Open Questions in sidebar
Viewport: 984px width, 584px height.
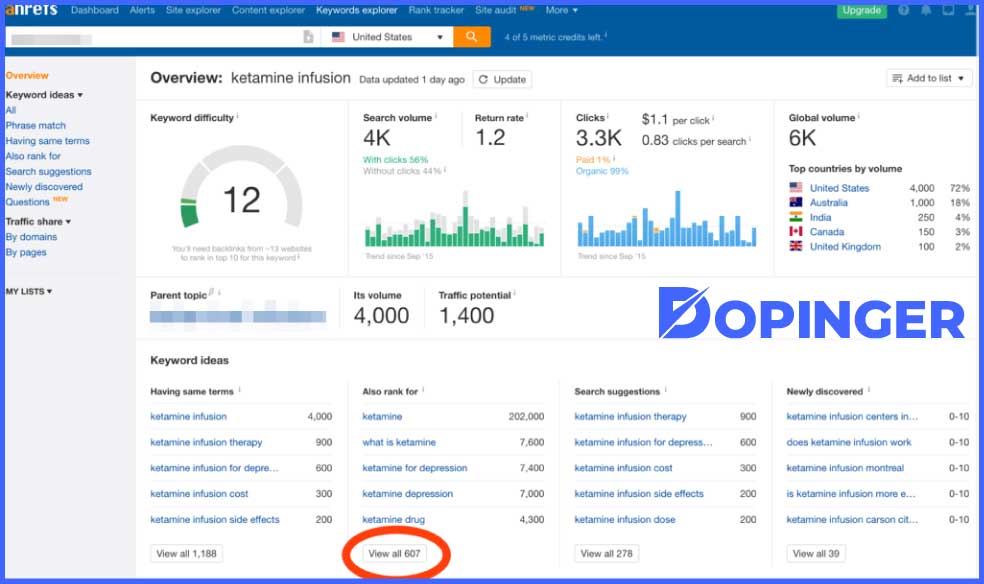click(x=28, y=202)
